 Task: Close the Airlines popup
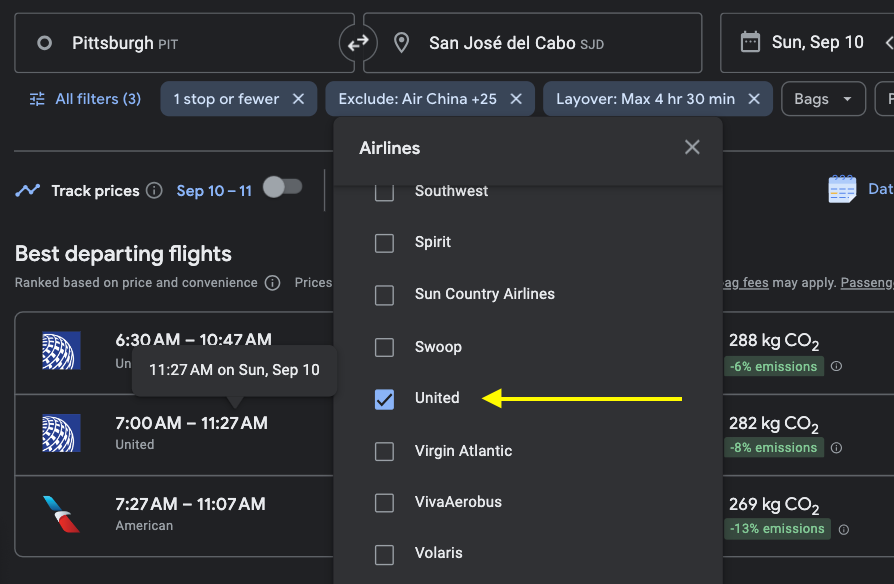pyautogui.click(x=692, y=148)
